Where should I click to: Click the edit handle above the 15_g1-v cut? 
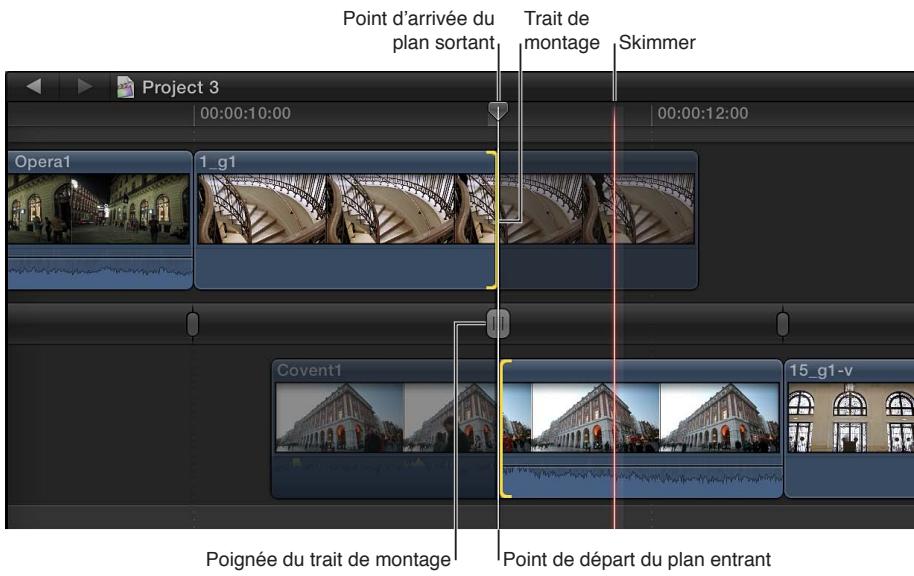click(x=783, y=324)
